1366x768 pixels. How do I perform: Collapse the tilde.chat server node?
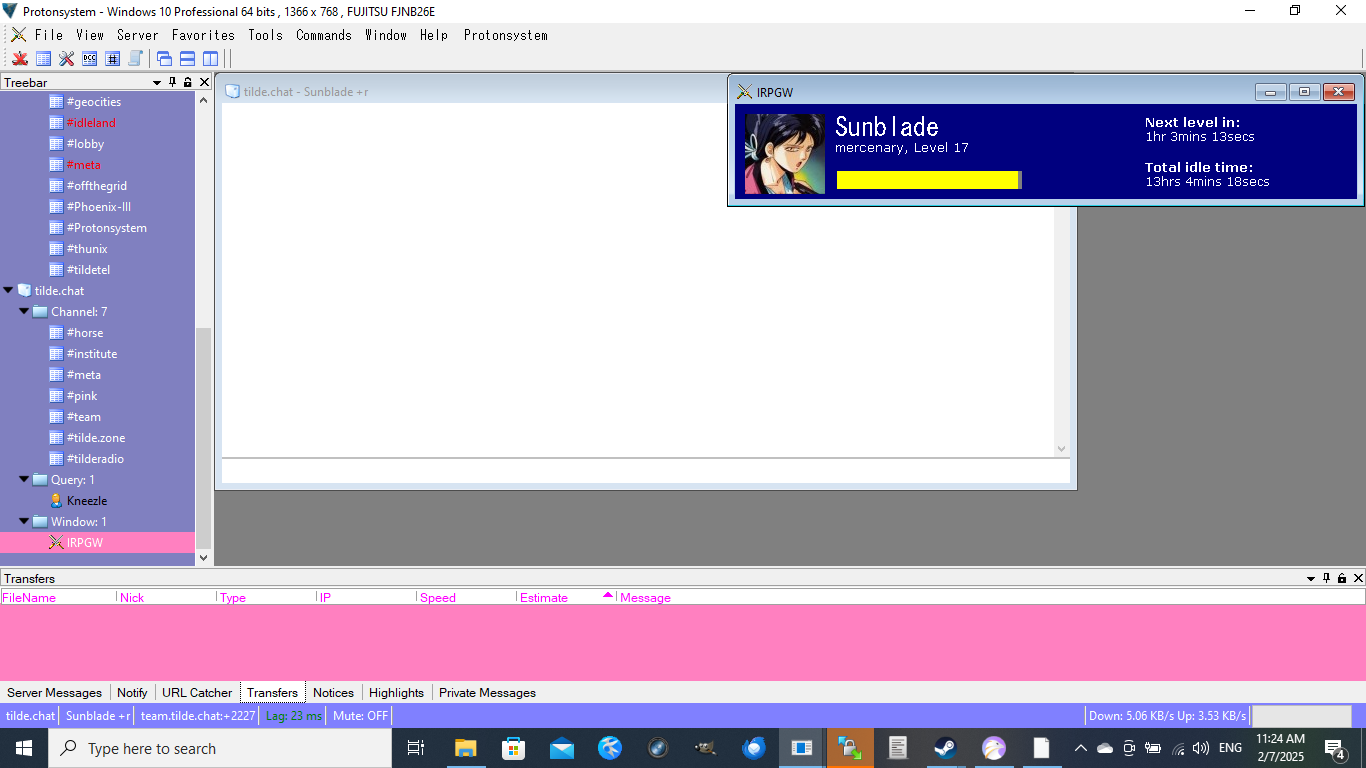8,290
